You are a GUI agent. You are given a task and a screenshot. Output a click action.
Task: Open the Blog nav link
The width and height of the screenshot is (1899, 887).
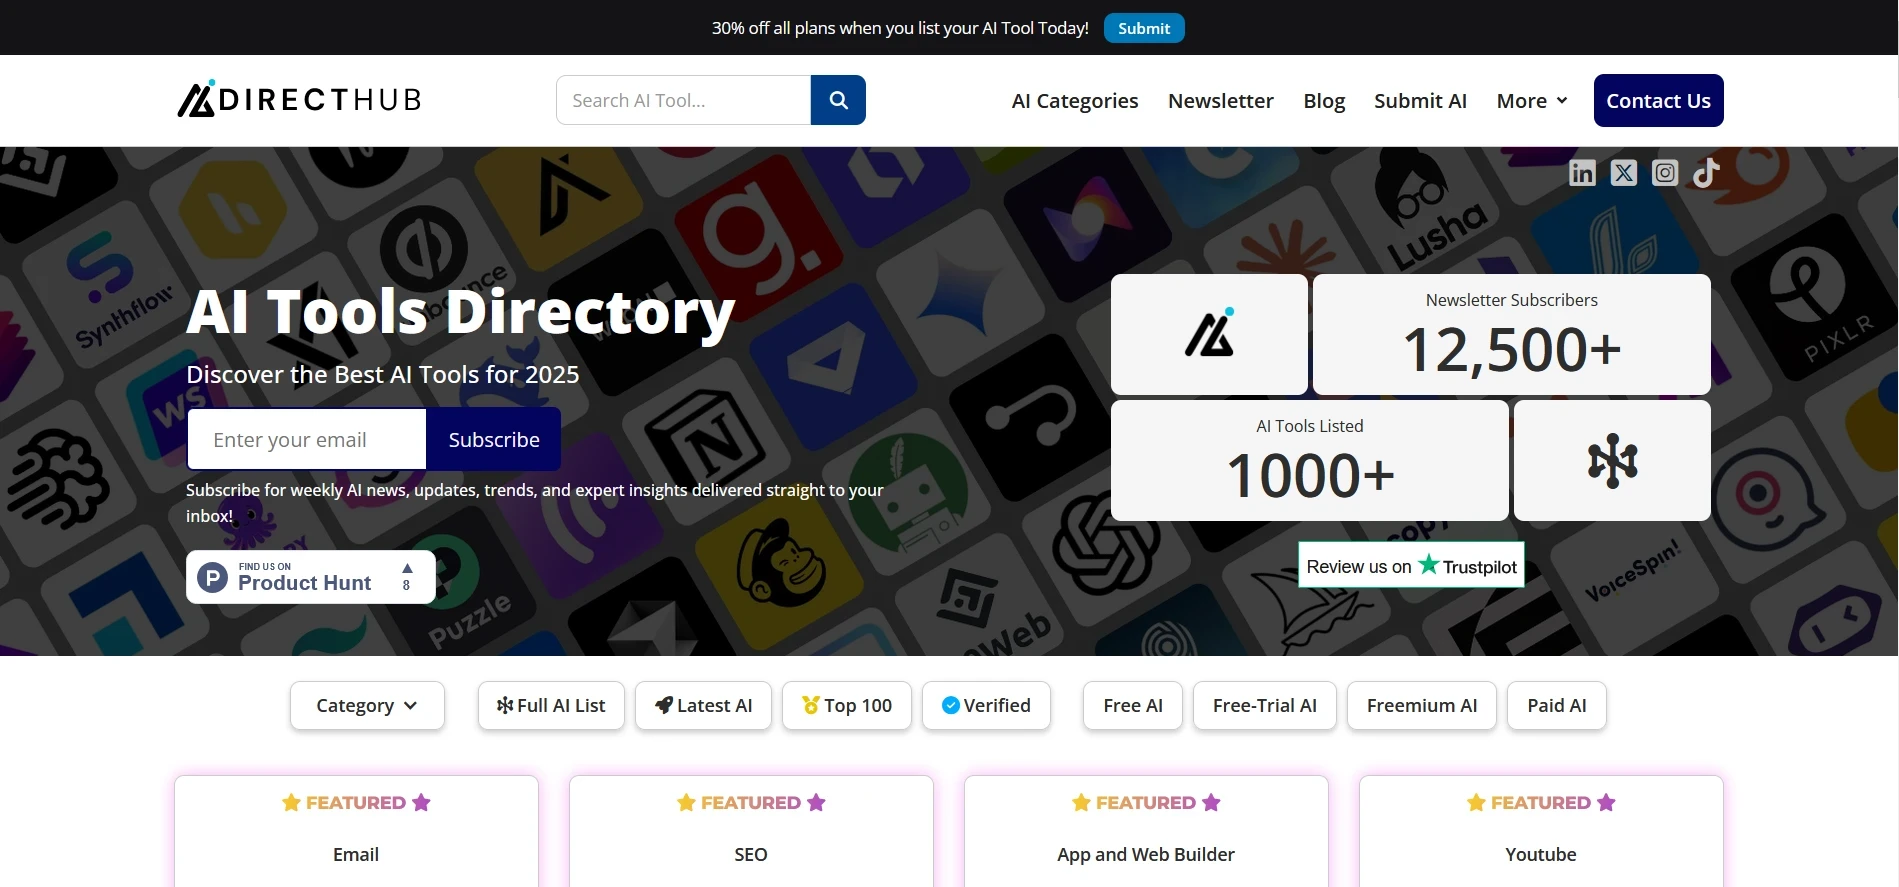coord(1324,101)
